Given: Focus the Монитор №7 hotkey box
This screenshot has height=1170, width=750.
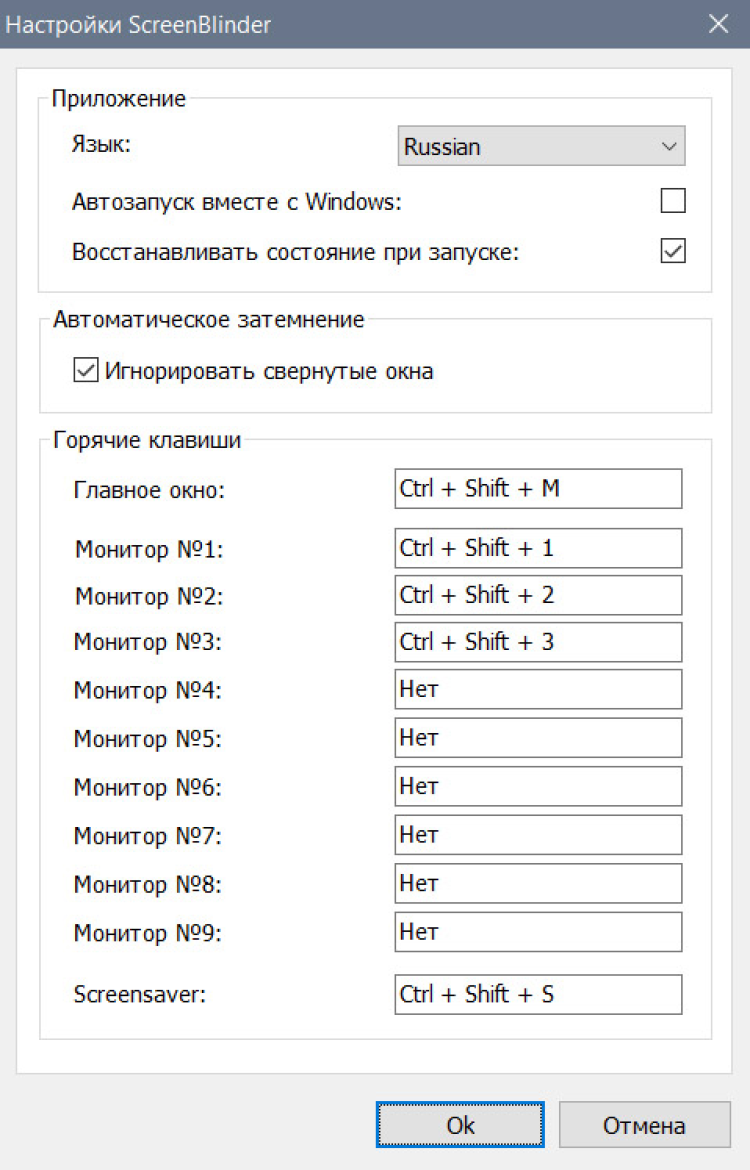Looking at the screenshot, I should point(538,834).
